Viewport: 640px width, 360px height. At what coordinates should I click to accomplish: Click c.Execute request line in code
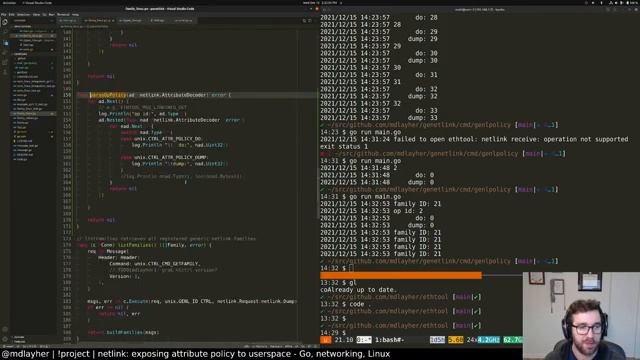192,301
